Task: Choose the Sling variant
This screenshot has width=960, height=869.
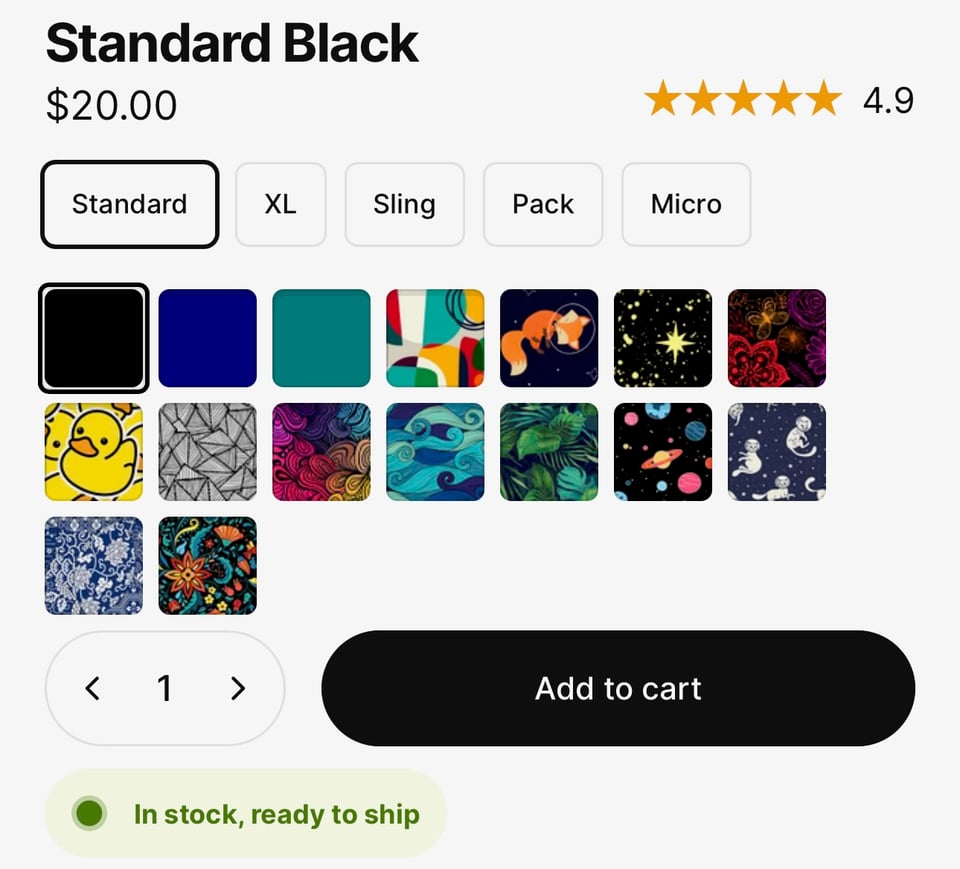Action: point(404,204)
